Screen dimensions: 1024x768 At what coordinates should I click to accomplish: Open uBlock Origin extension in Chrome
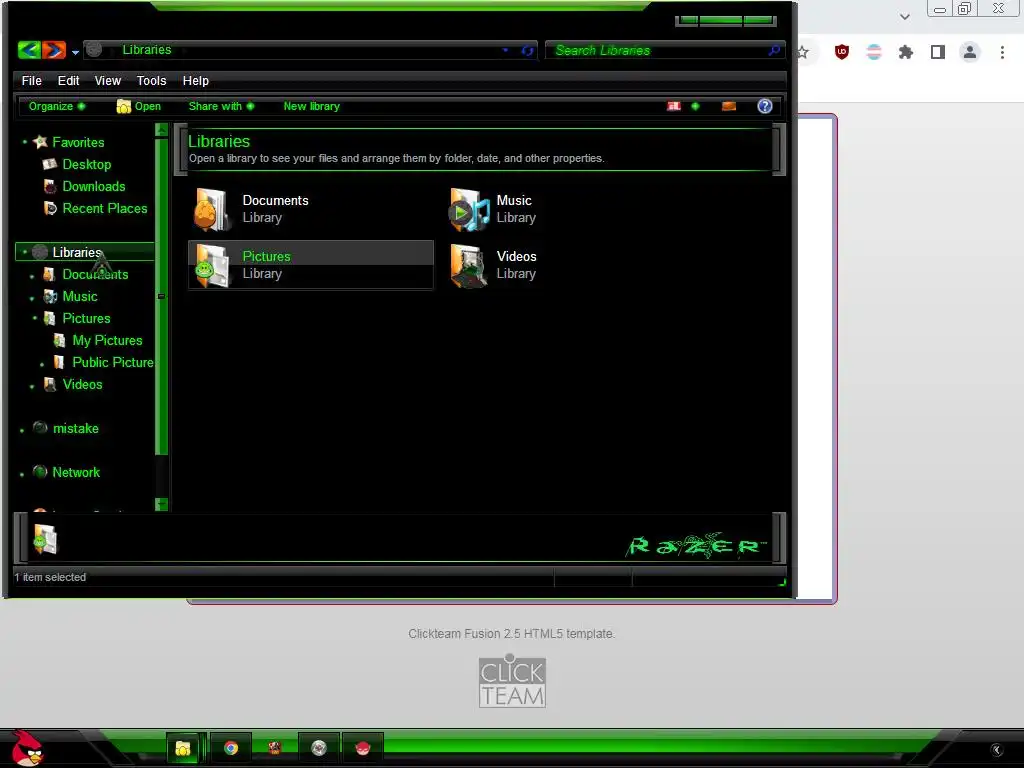click(842, 52)
